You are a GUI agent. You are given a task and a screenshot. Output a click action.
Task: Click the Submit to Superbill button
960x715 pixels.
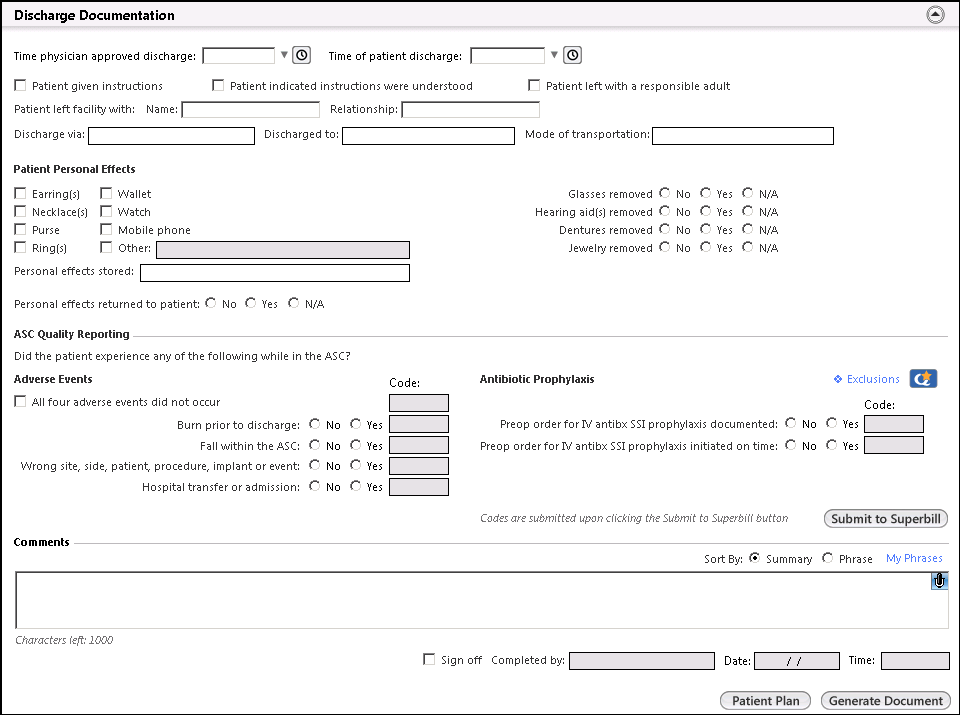point(886,518)
